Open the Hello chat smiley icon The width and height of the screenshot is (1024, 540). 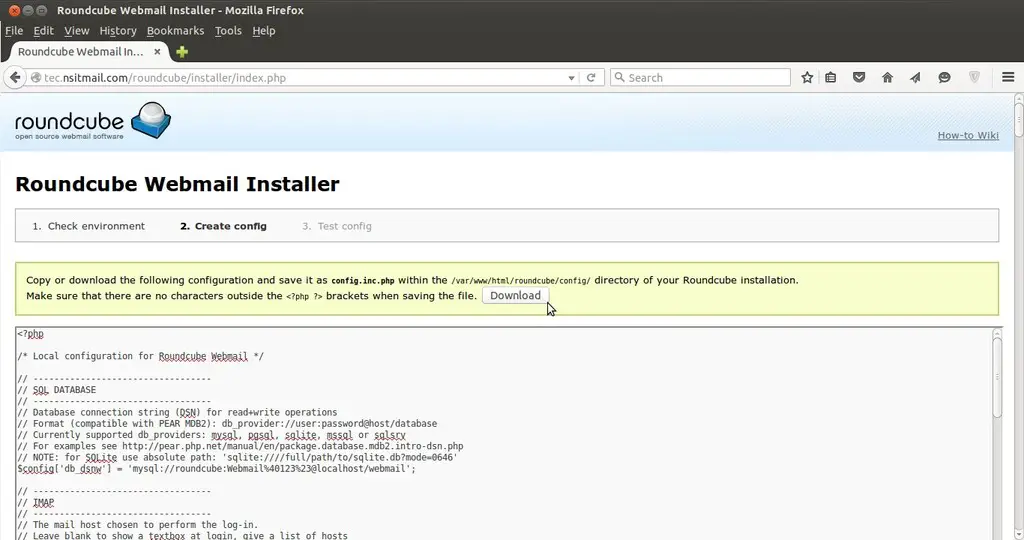pos(944,78)
